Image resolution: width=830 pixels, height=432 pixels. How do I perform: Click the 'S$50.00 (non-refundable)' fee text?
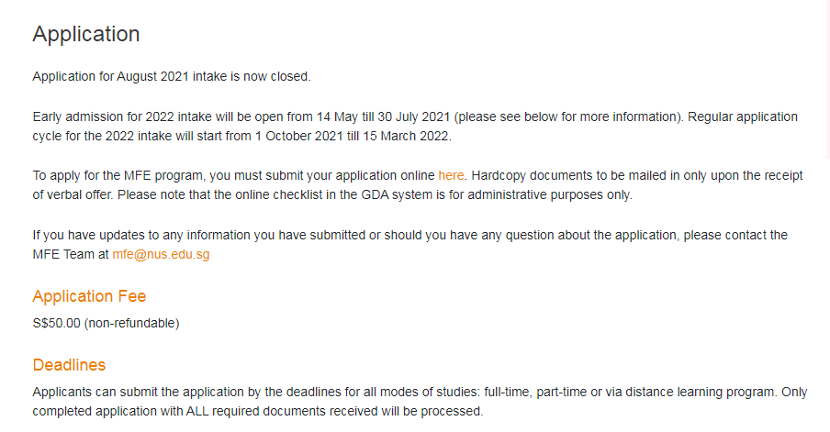106,323
